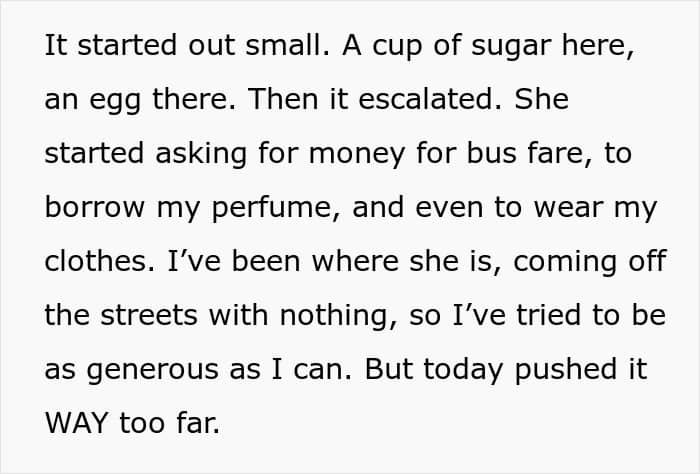Click the word "egg"

click(115, 102)
